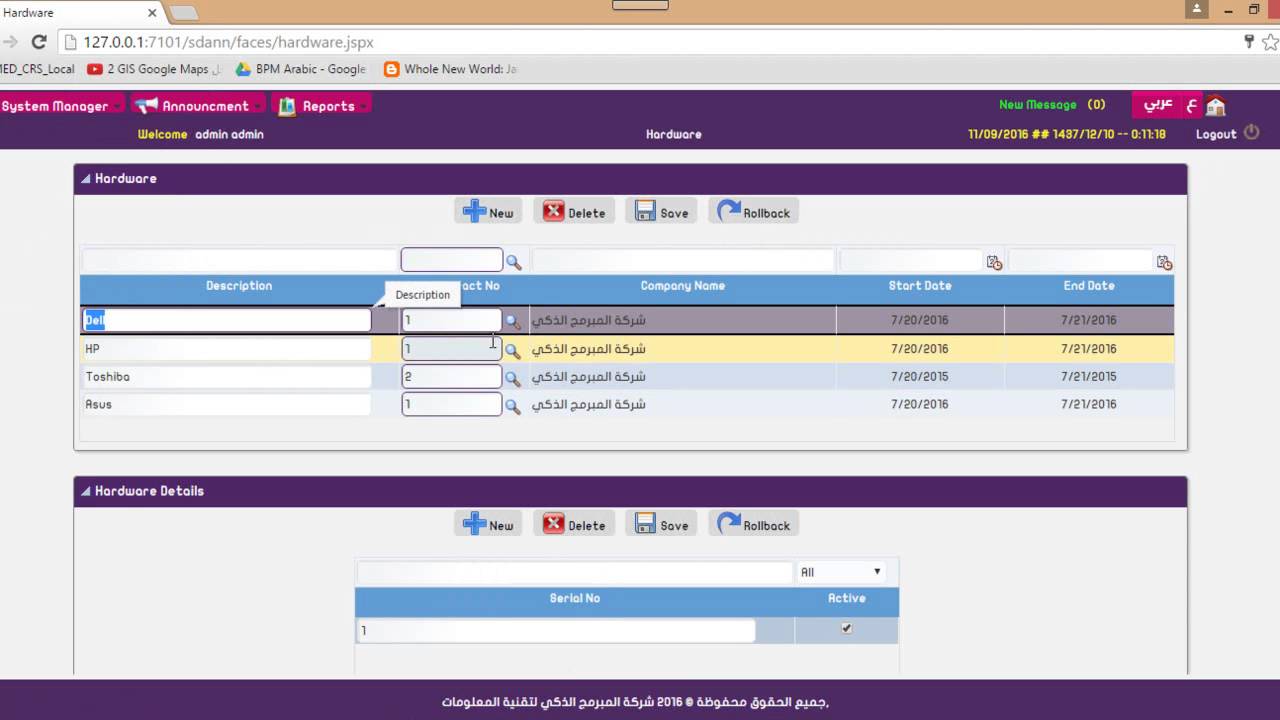
Task: Open the contract lookup magnifier for Asus row
Action: pos(512,407)
